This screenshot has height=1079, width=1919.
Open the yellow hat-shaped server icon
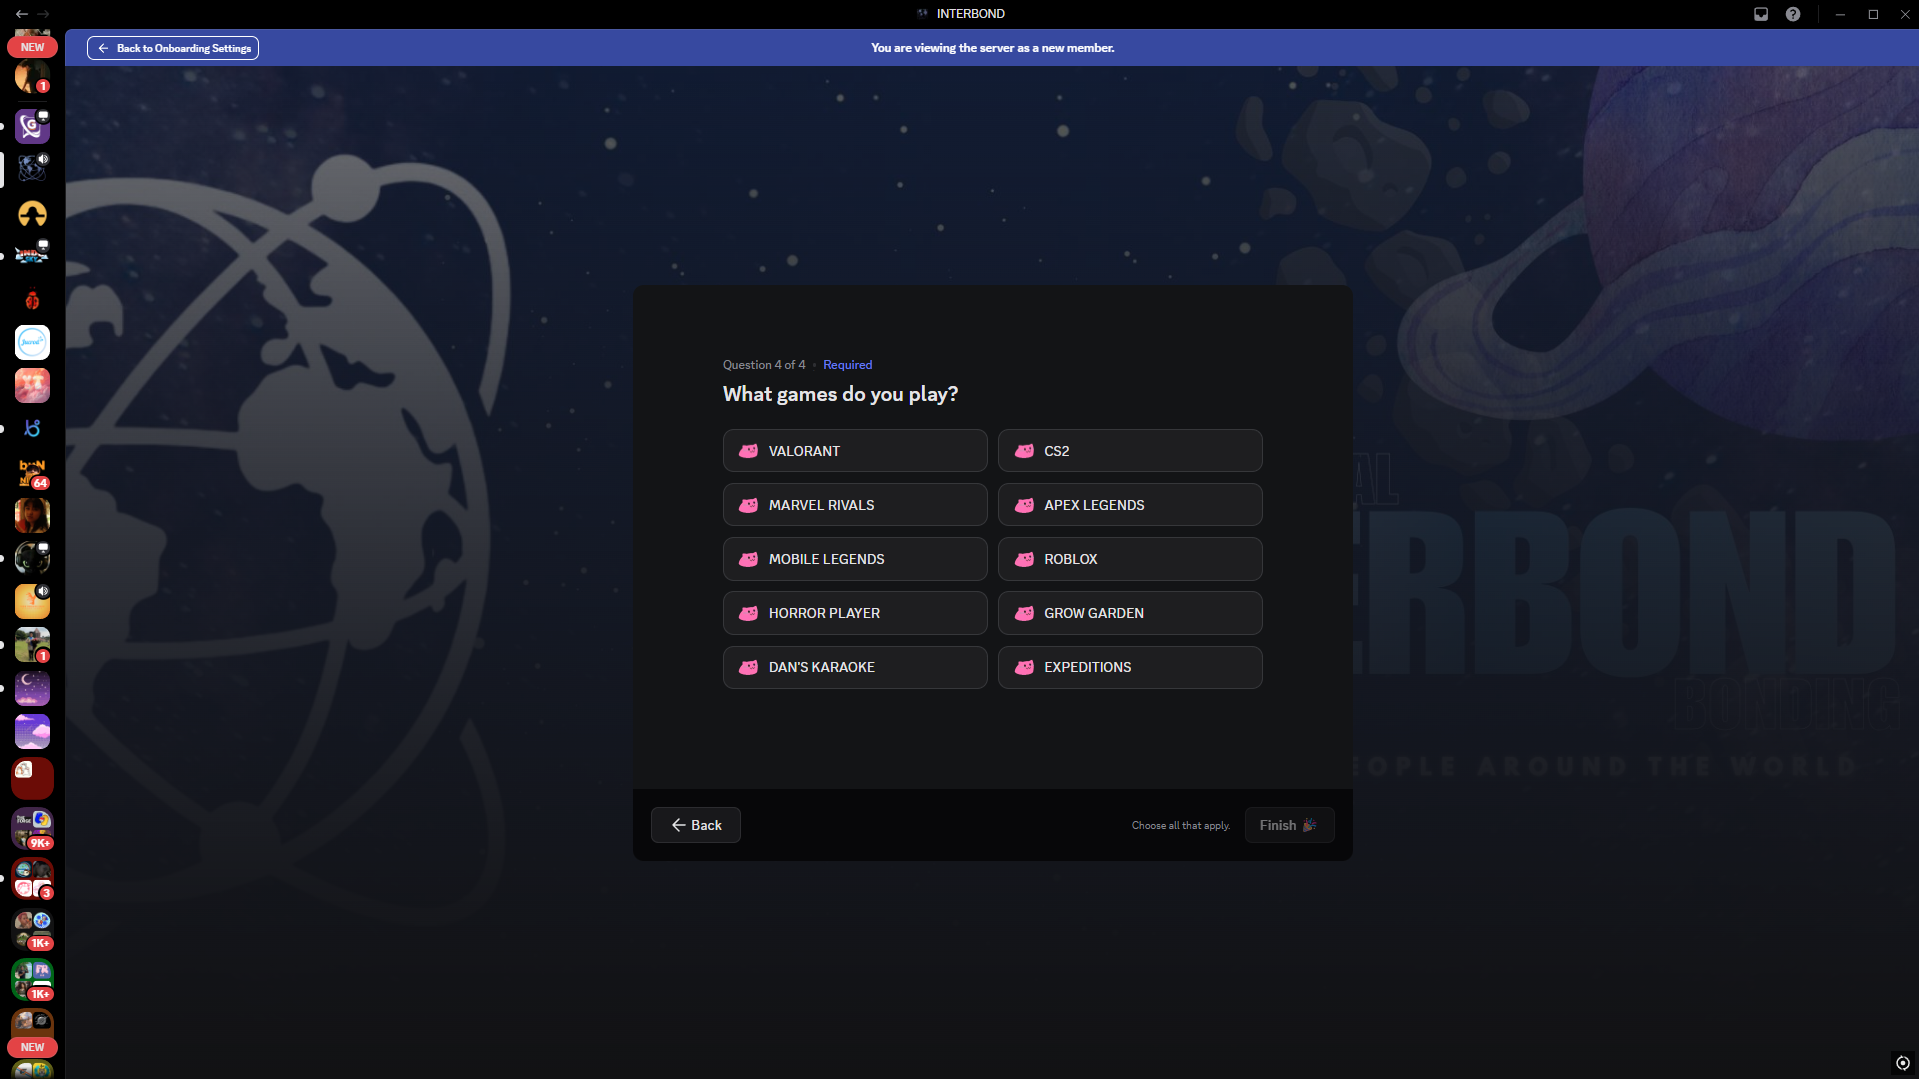pos(32,213)
